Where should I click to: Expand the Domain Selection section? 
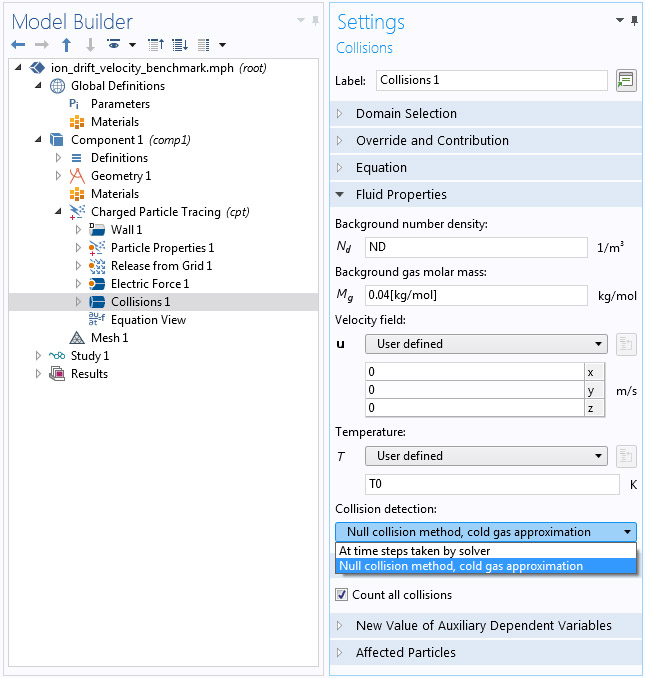click(x=406, y=114)
